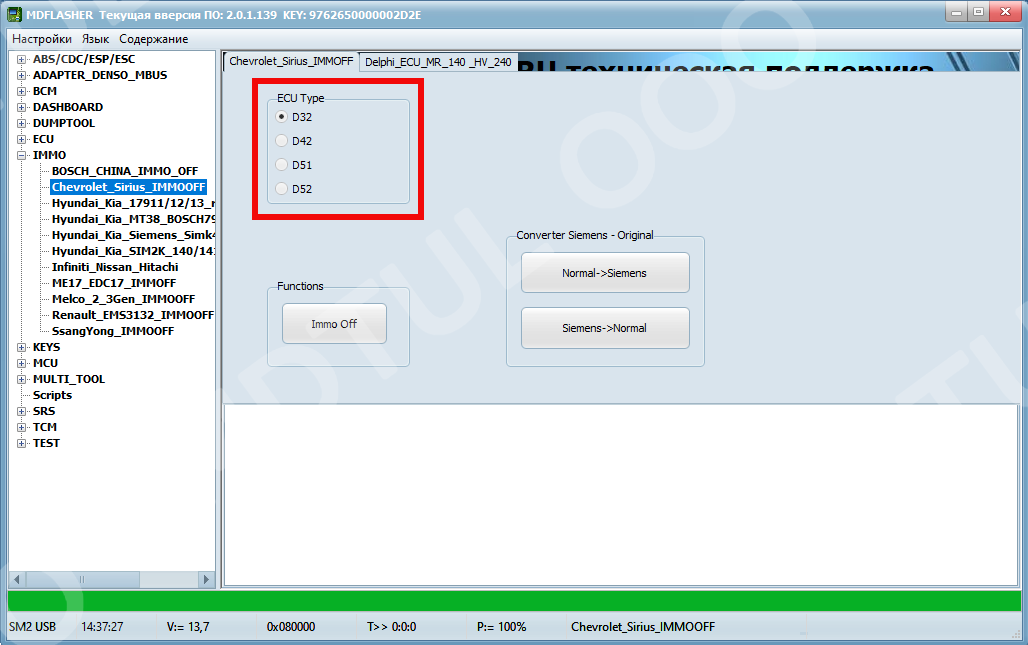Expand the MULTI_TOOL tree node
The width and height of the screenshot is (1028, 645).
22,379
